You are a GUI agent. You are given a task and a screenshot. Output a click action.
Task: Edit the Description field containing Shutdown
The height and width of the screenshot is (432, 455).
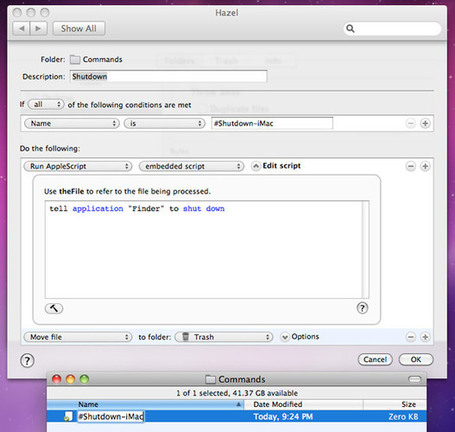click(x=168, y=76)
